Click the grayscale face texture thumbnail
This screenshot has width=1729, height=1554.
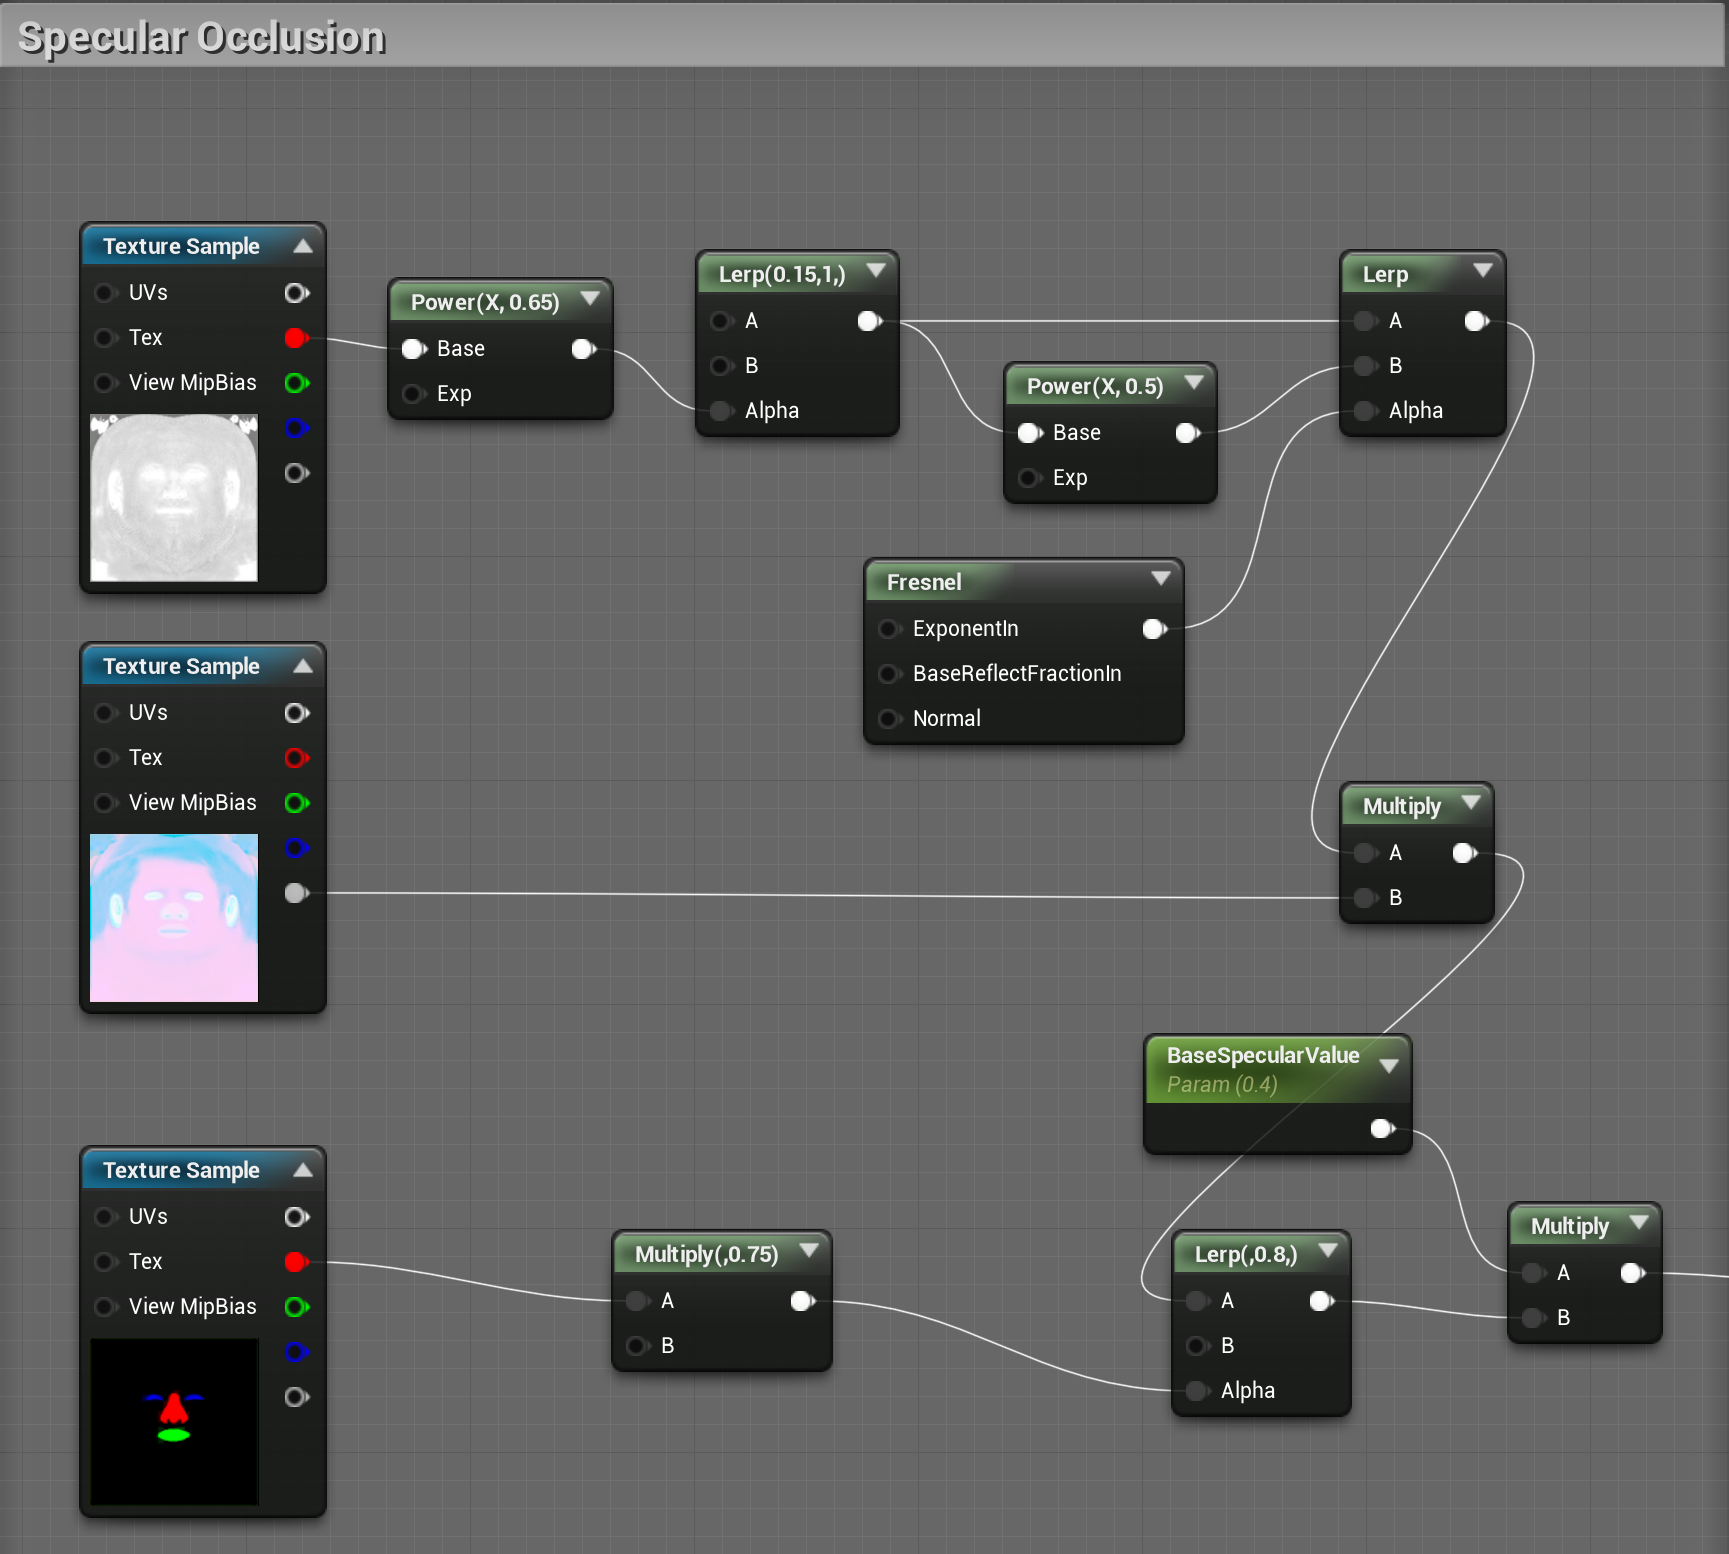point(174,498)
